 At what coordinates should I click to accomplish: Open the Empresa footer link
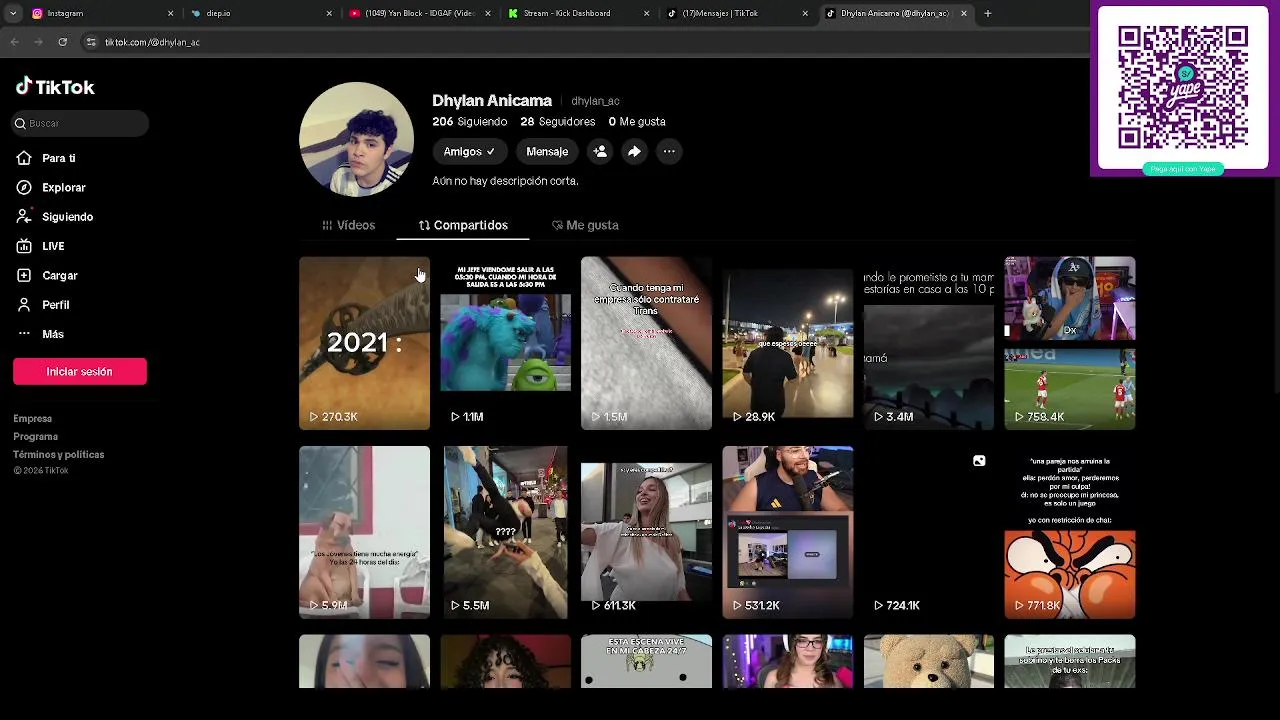tap(33, 419)
